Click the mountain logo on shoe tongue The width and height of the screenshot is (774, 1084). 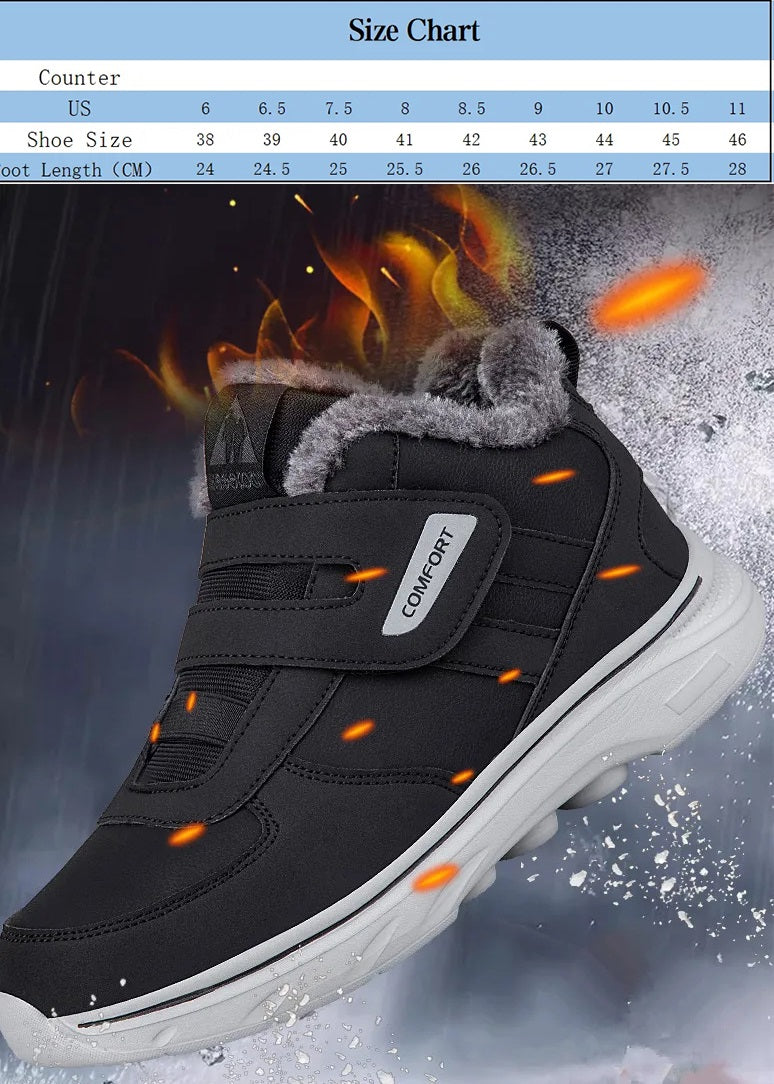235,437
